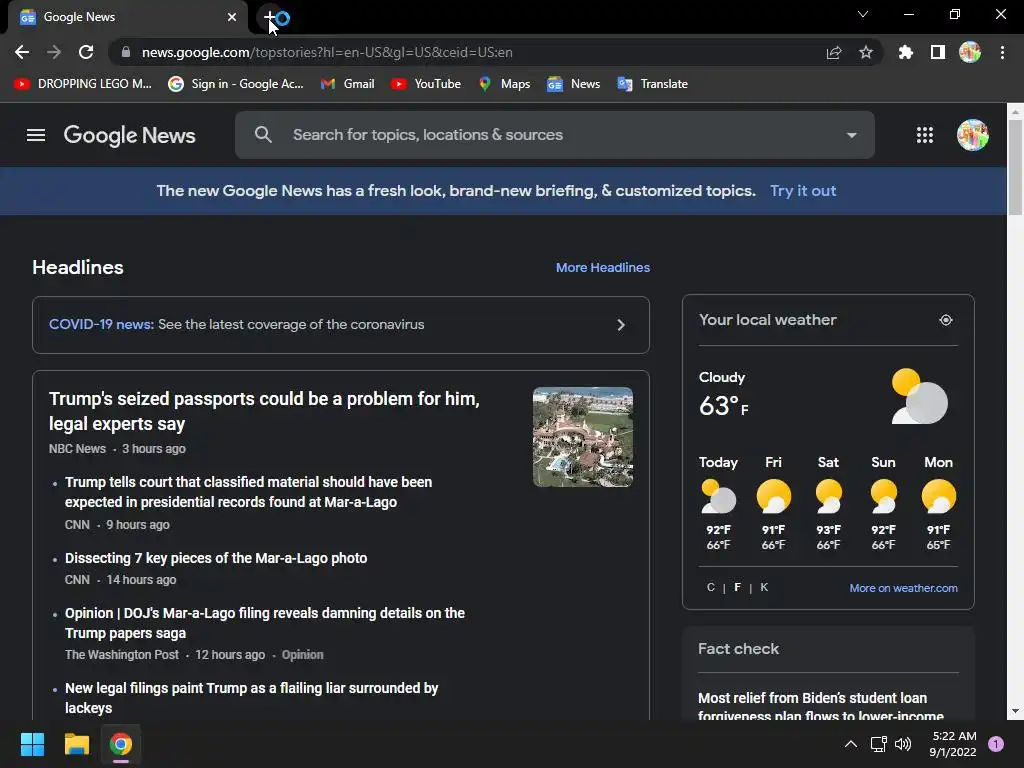The width and height of the screenshot is (1024, 768).
Task: Open More Headlines link
Action: click(x=603, y=268)
